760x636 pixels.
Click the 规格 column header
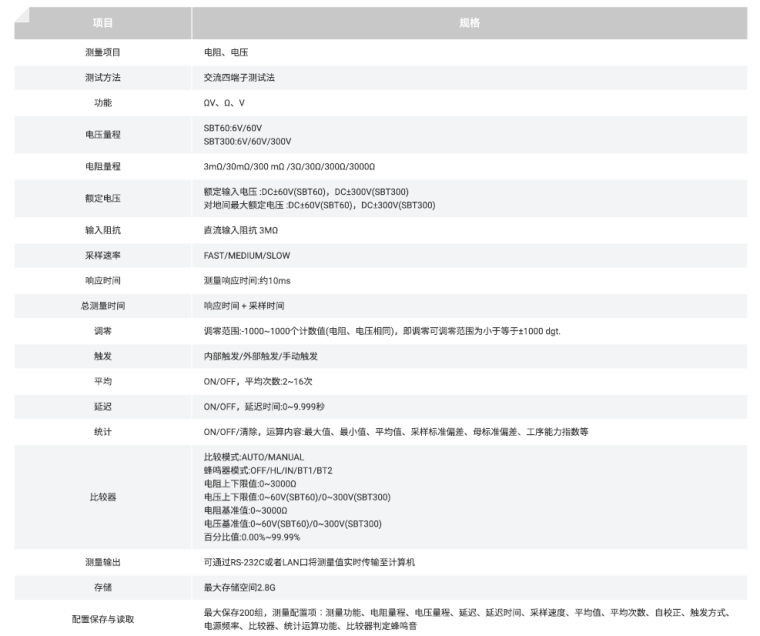[470, 22]
